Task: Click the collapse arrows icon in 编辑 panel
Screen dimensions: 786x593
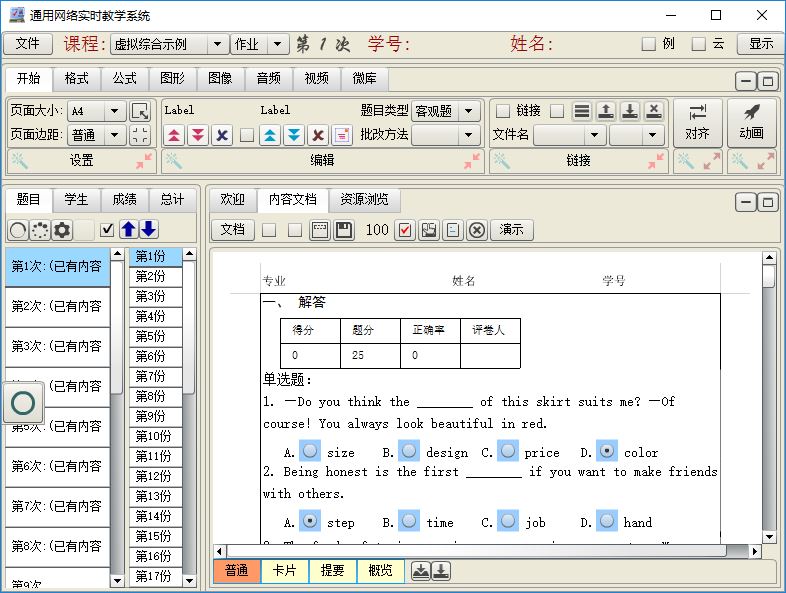Action: [472, 161]
